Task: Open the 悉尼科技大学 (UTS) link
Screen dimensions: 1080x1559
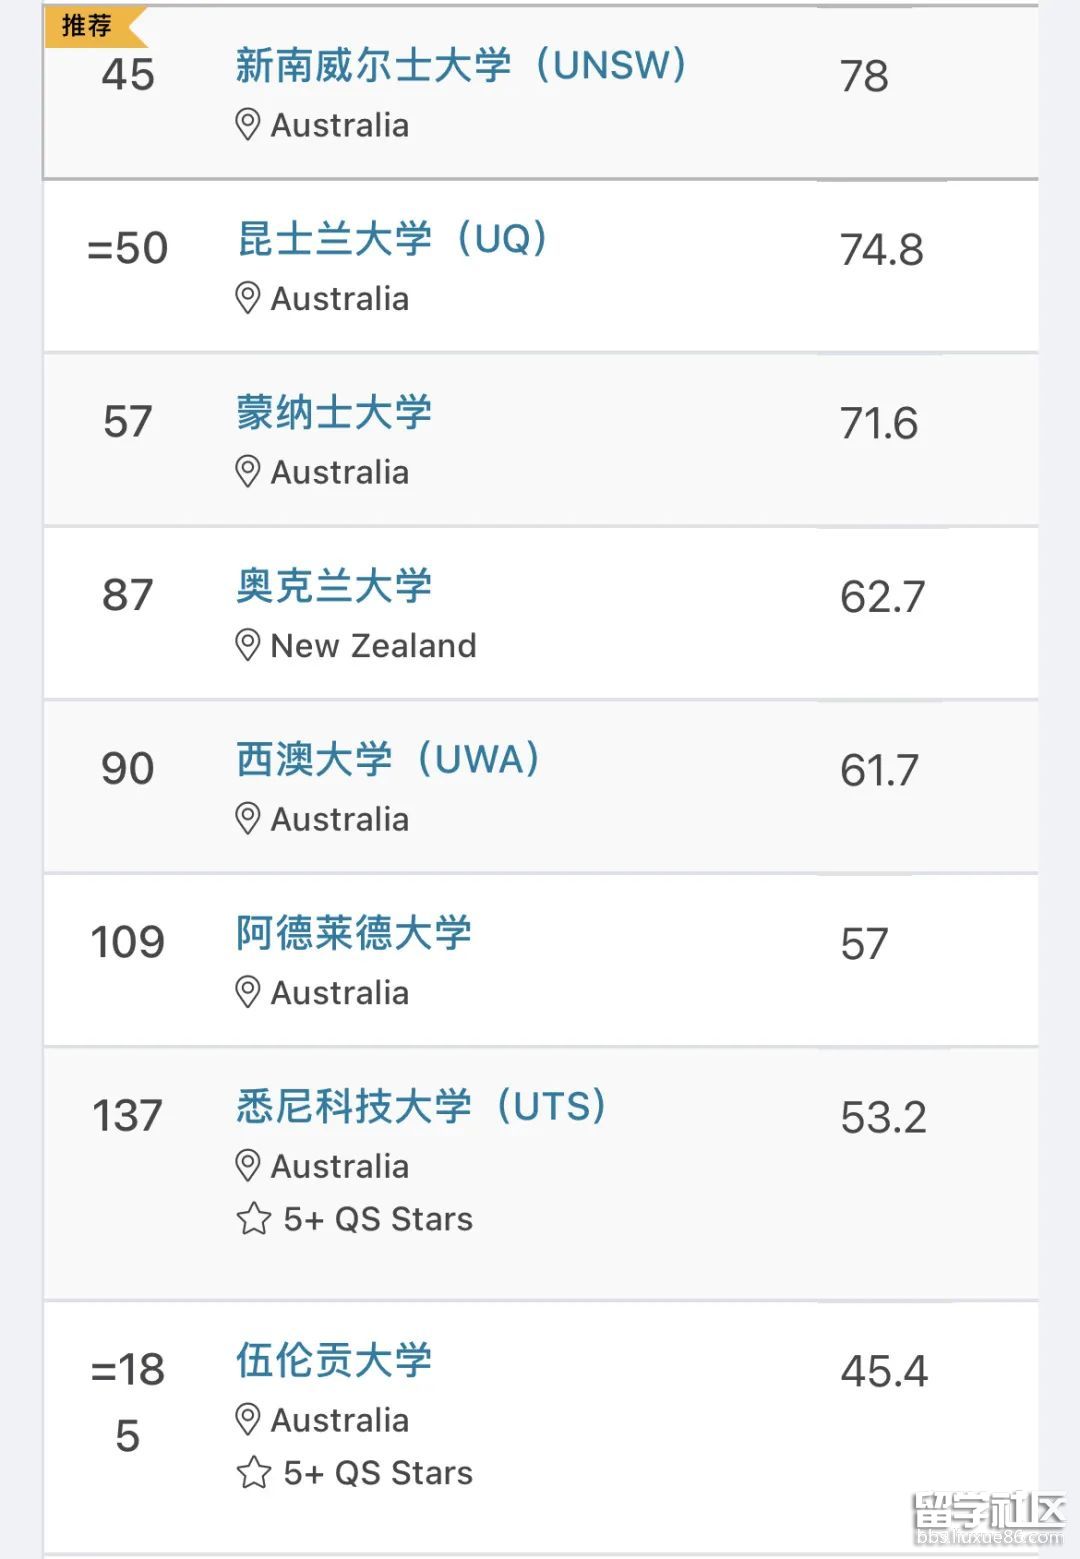Action: coord(421,1107)
